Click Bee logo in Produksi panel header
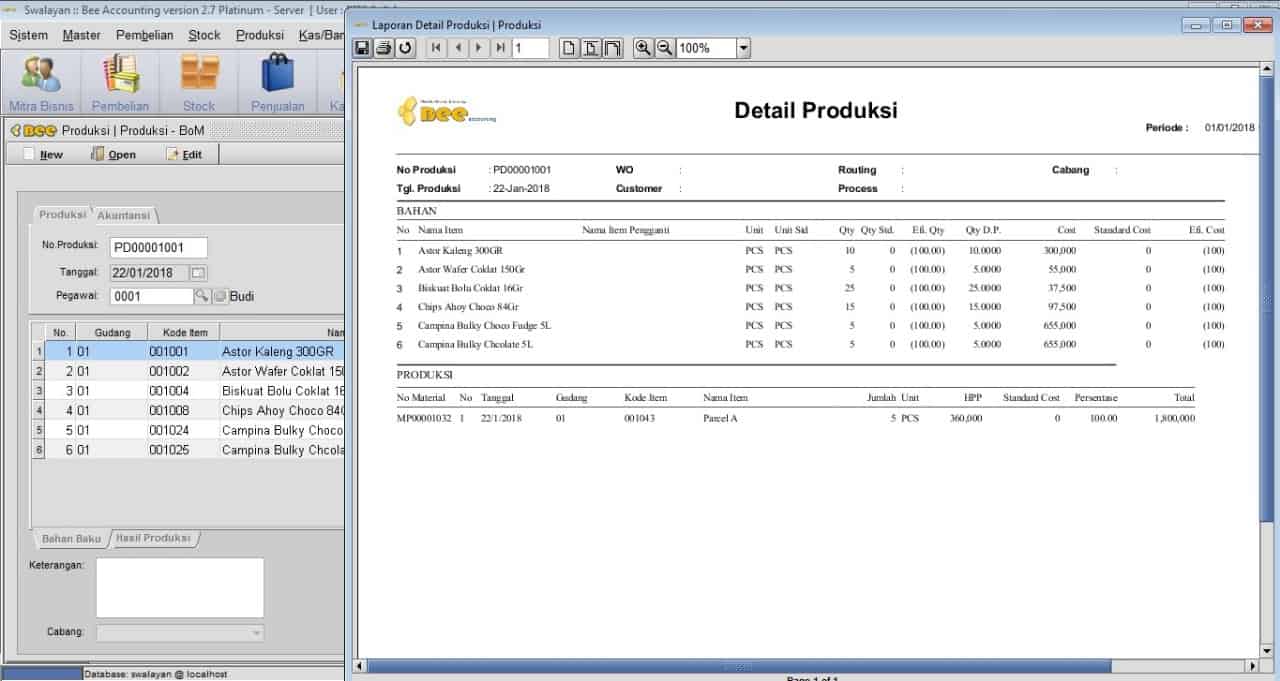This screenshot has height=681, width=1280. tap(33, 130)
